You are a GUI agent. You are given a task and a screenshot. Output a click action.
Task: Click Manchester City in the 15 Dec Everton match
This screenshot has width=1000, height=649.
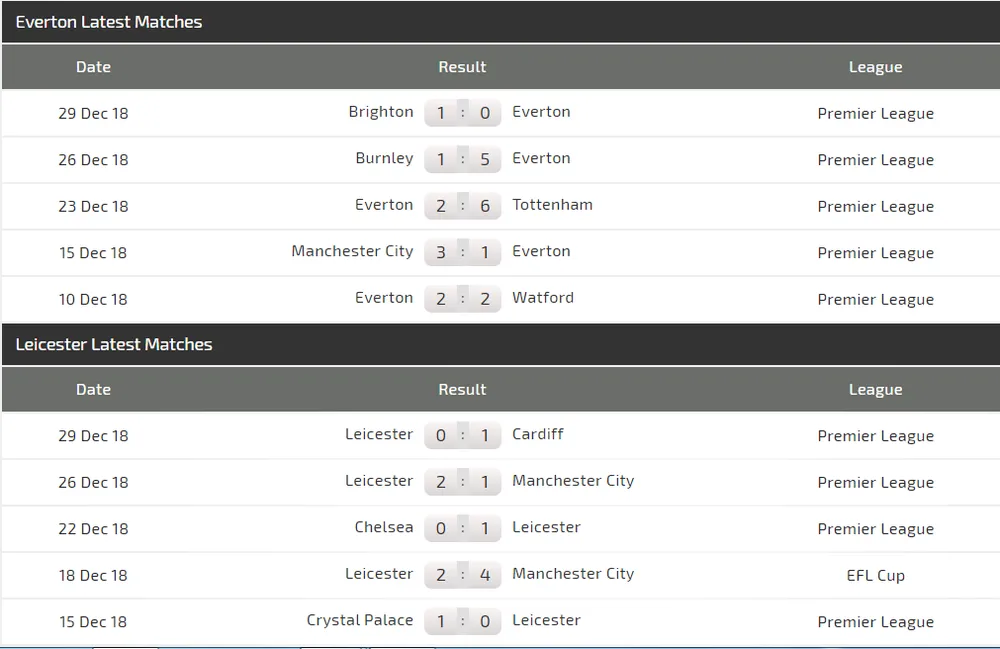(x=352, y=251)
